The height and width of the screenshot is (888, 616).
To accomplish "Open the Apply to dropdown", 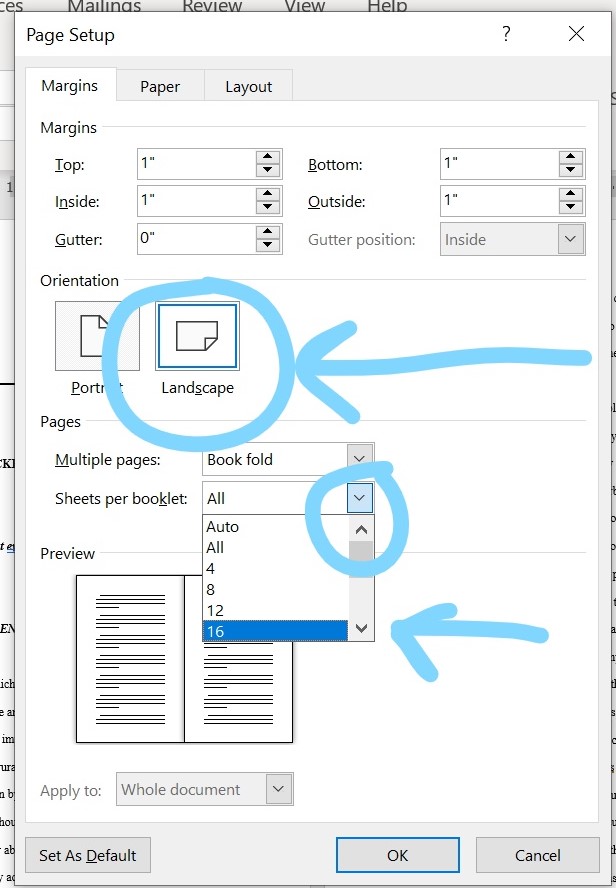I will [x=279, y=789].
